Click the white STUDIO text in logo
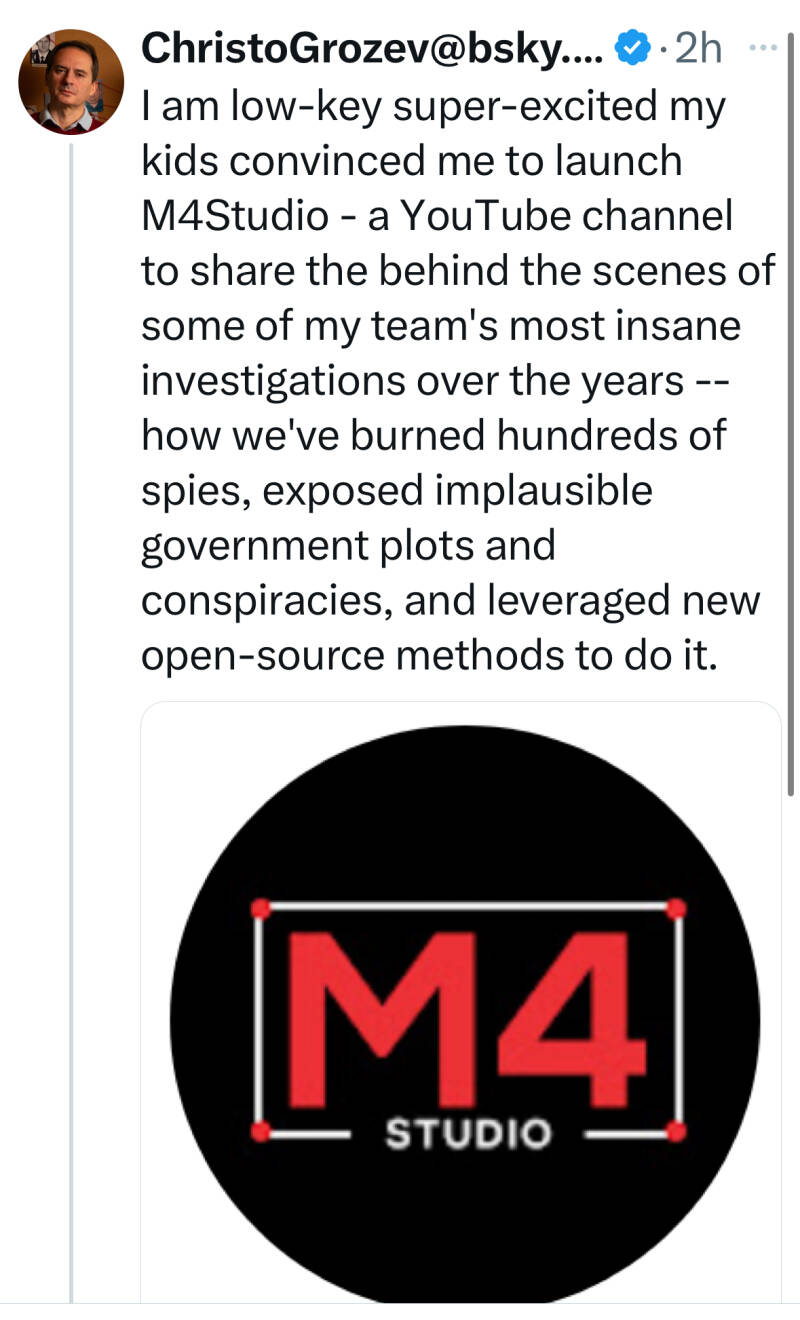Screen dimensions: 800x1320 468,1133
